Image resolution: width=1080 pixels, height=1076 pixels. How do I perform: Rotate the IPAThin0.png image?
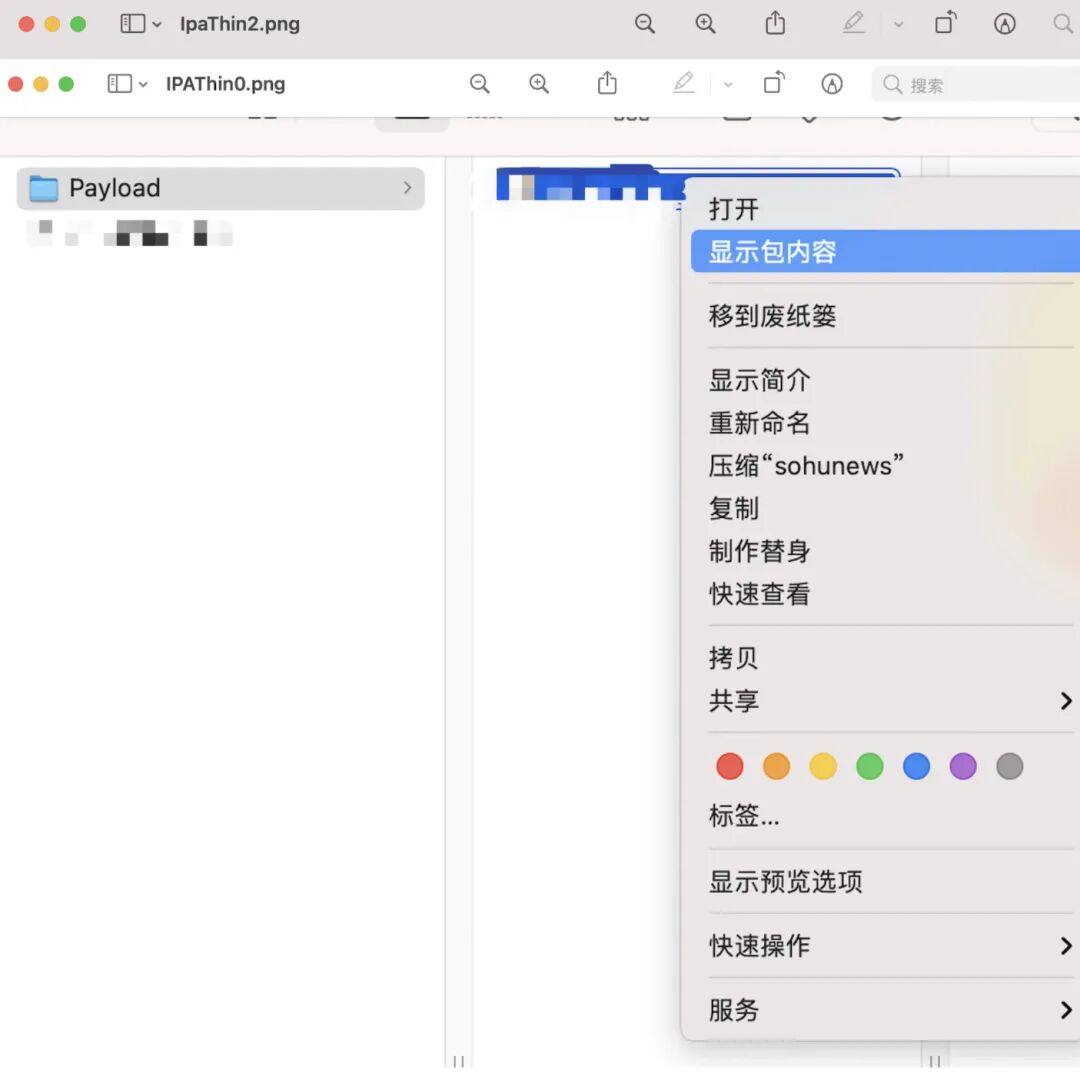tap(774, 83)
